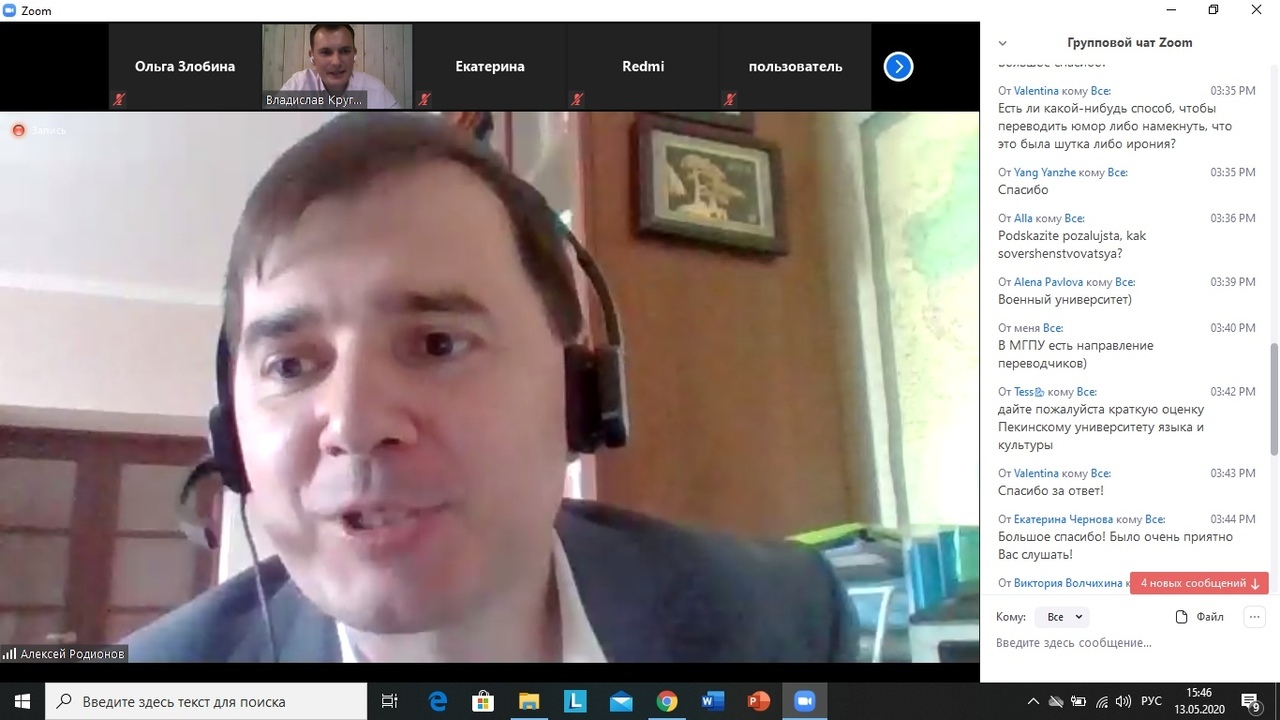Launch Google Chrome from the taskbar
This screenshot has height=720, width=1280.
click(667, 701)
